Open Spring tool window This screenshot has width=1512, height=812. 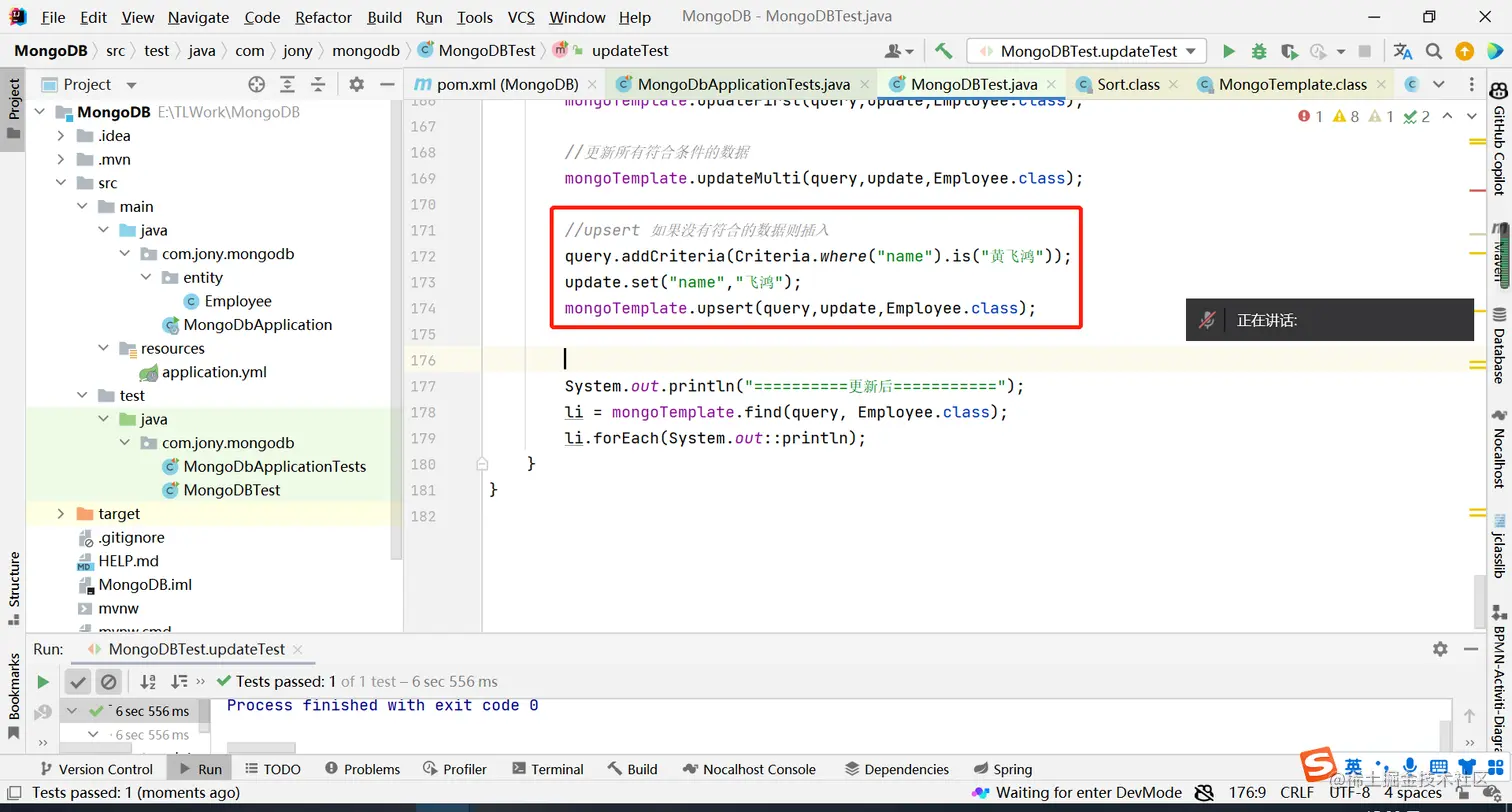click(1002, 769)
